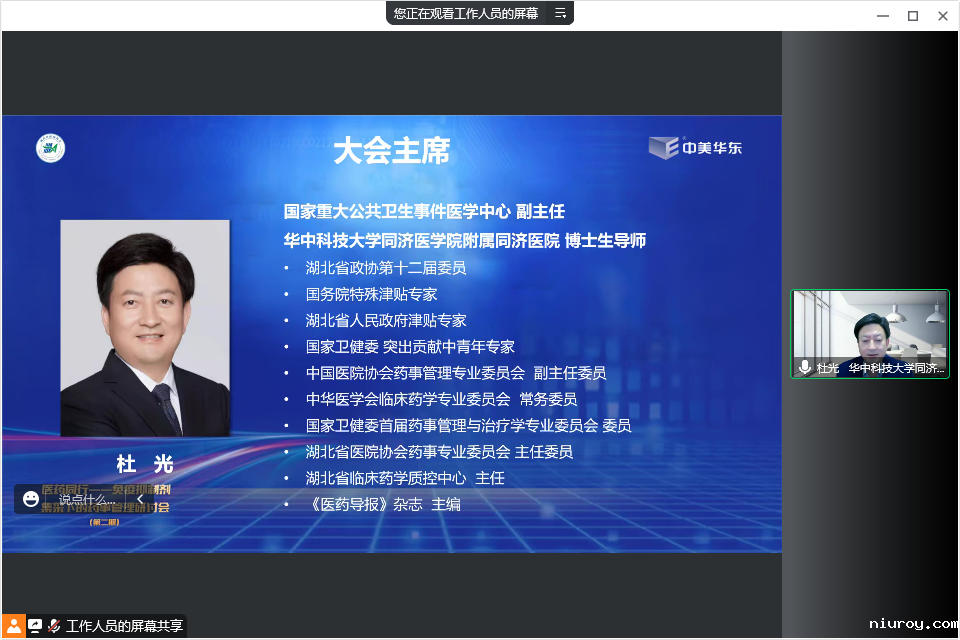Click the 中美华东 logo on the slide
The image size is (960, 640).
pyautogui.click(x=695, y=148)
